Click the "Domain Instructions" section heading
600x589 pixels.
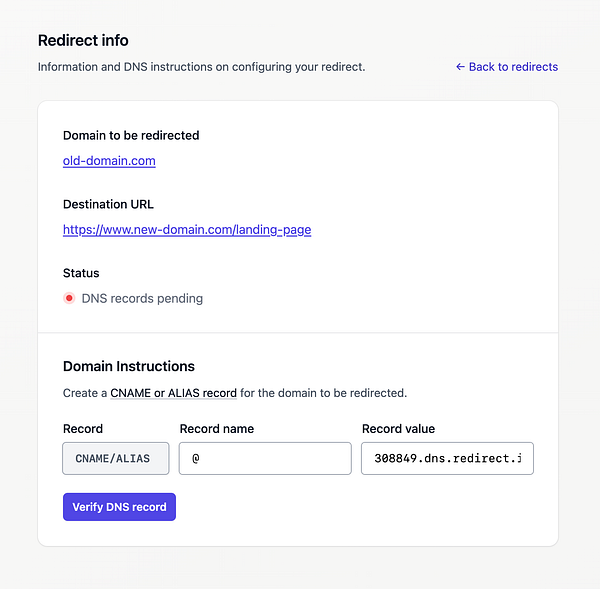pos(129,366)
